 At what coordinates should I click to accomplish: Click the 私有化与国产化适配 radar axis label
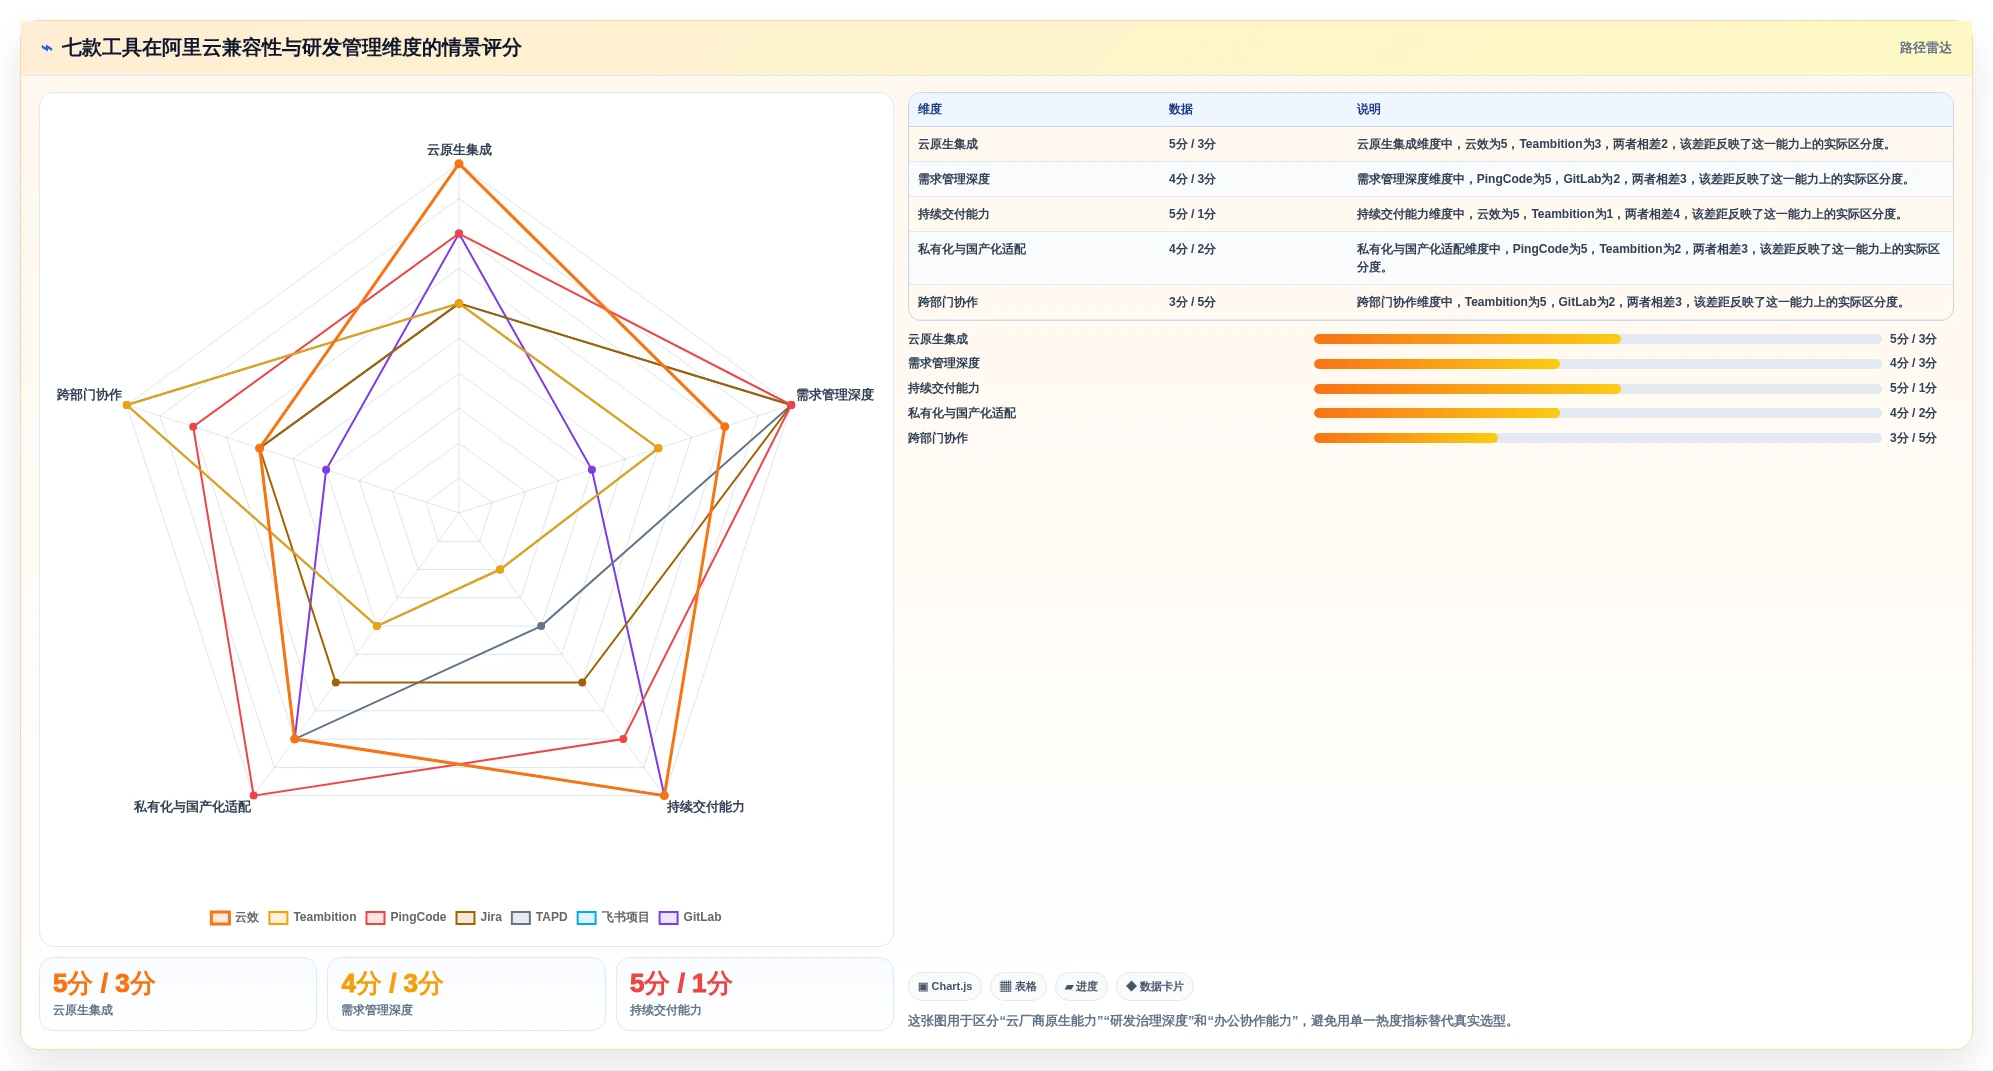(x=192, y=807)
